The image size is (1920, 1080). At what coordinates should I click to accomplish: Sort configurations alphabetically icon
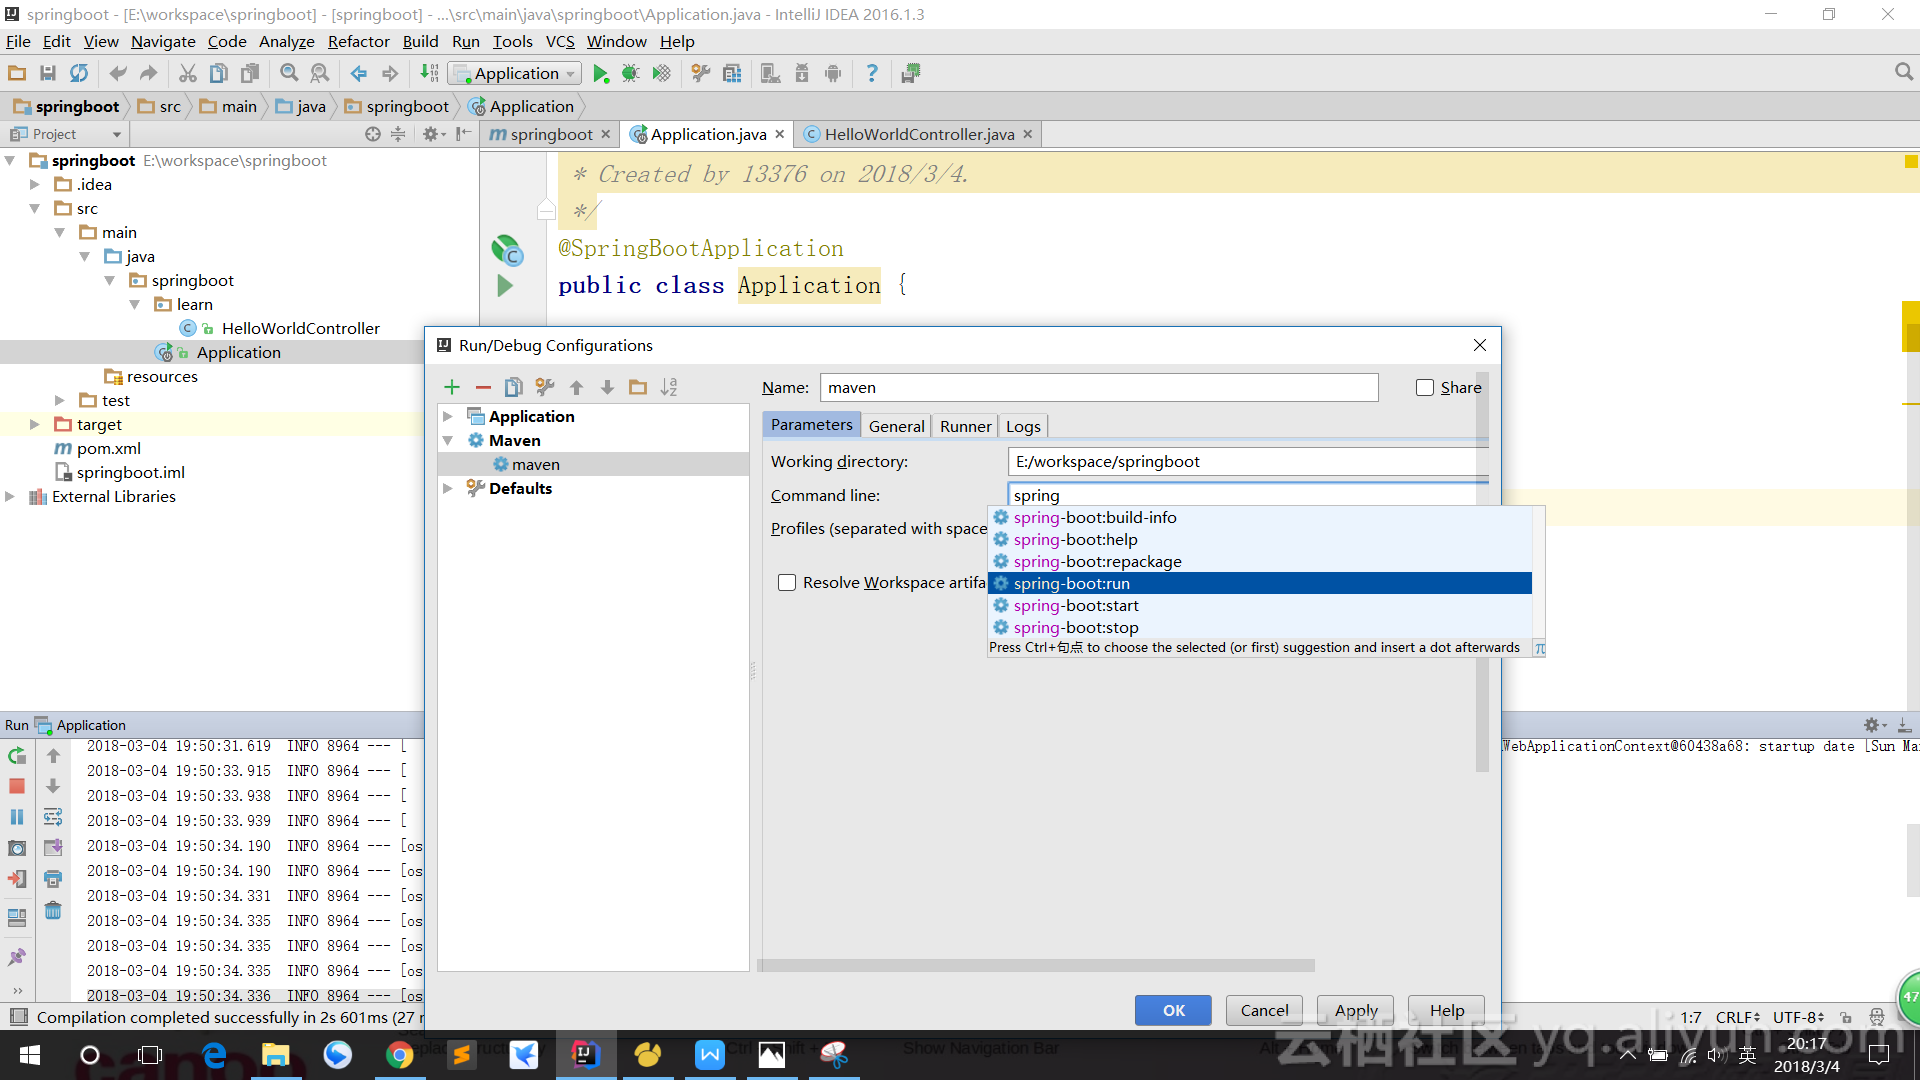pos(669,388)
